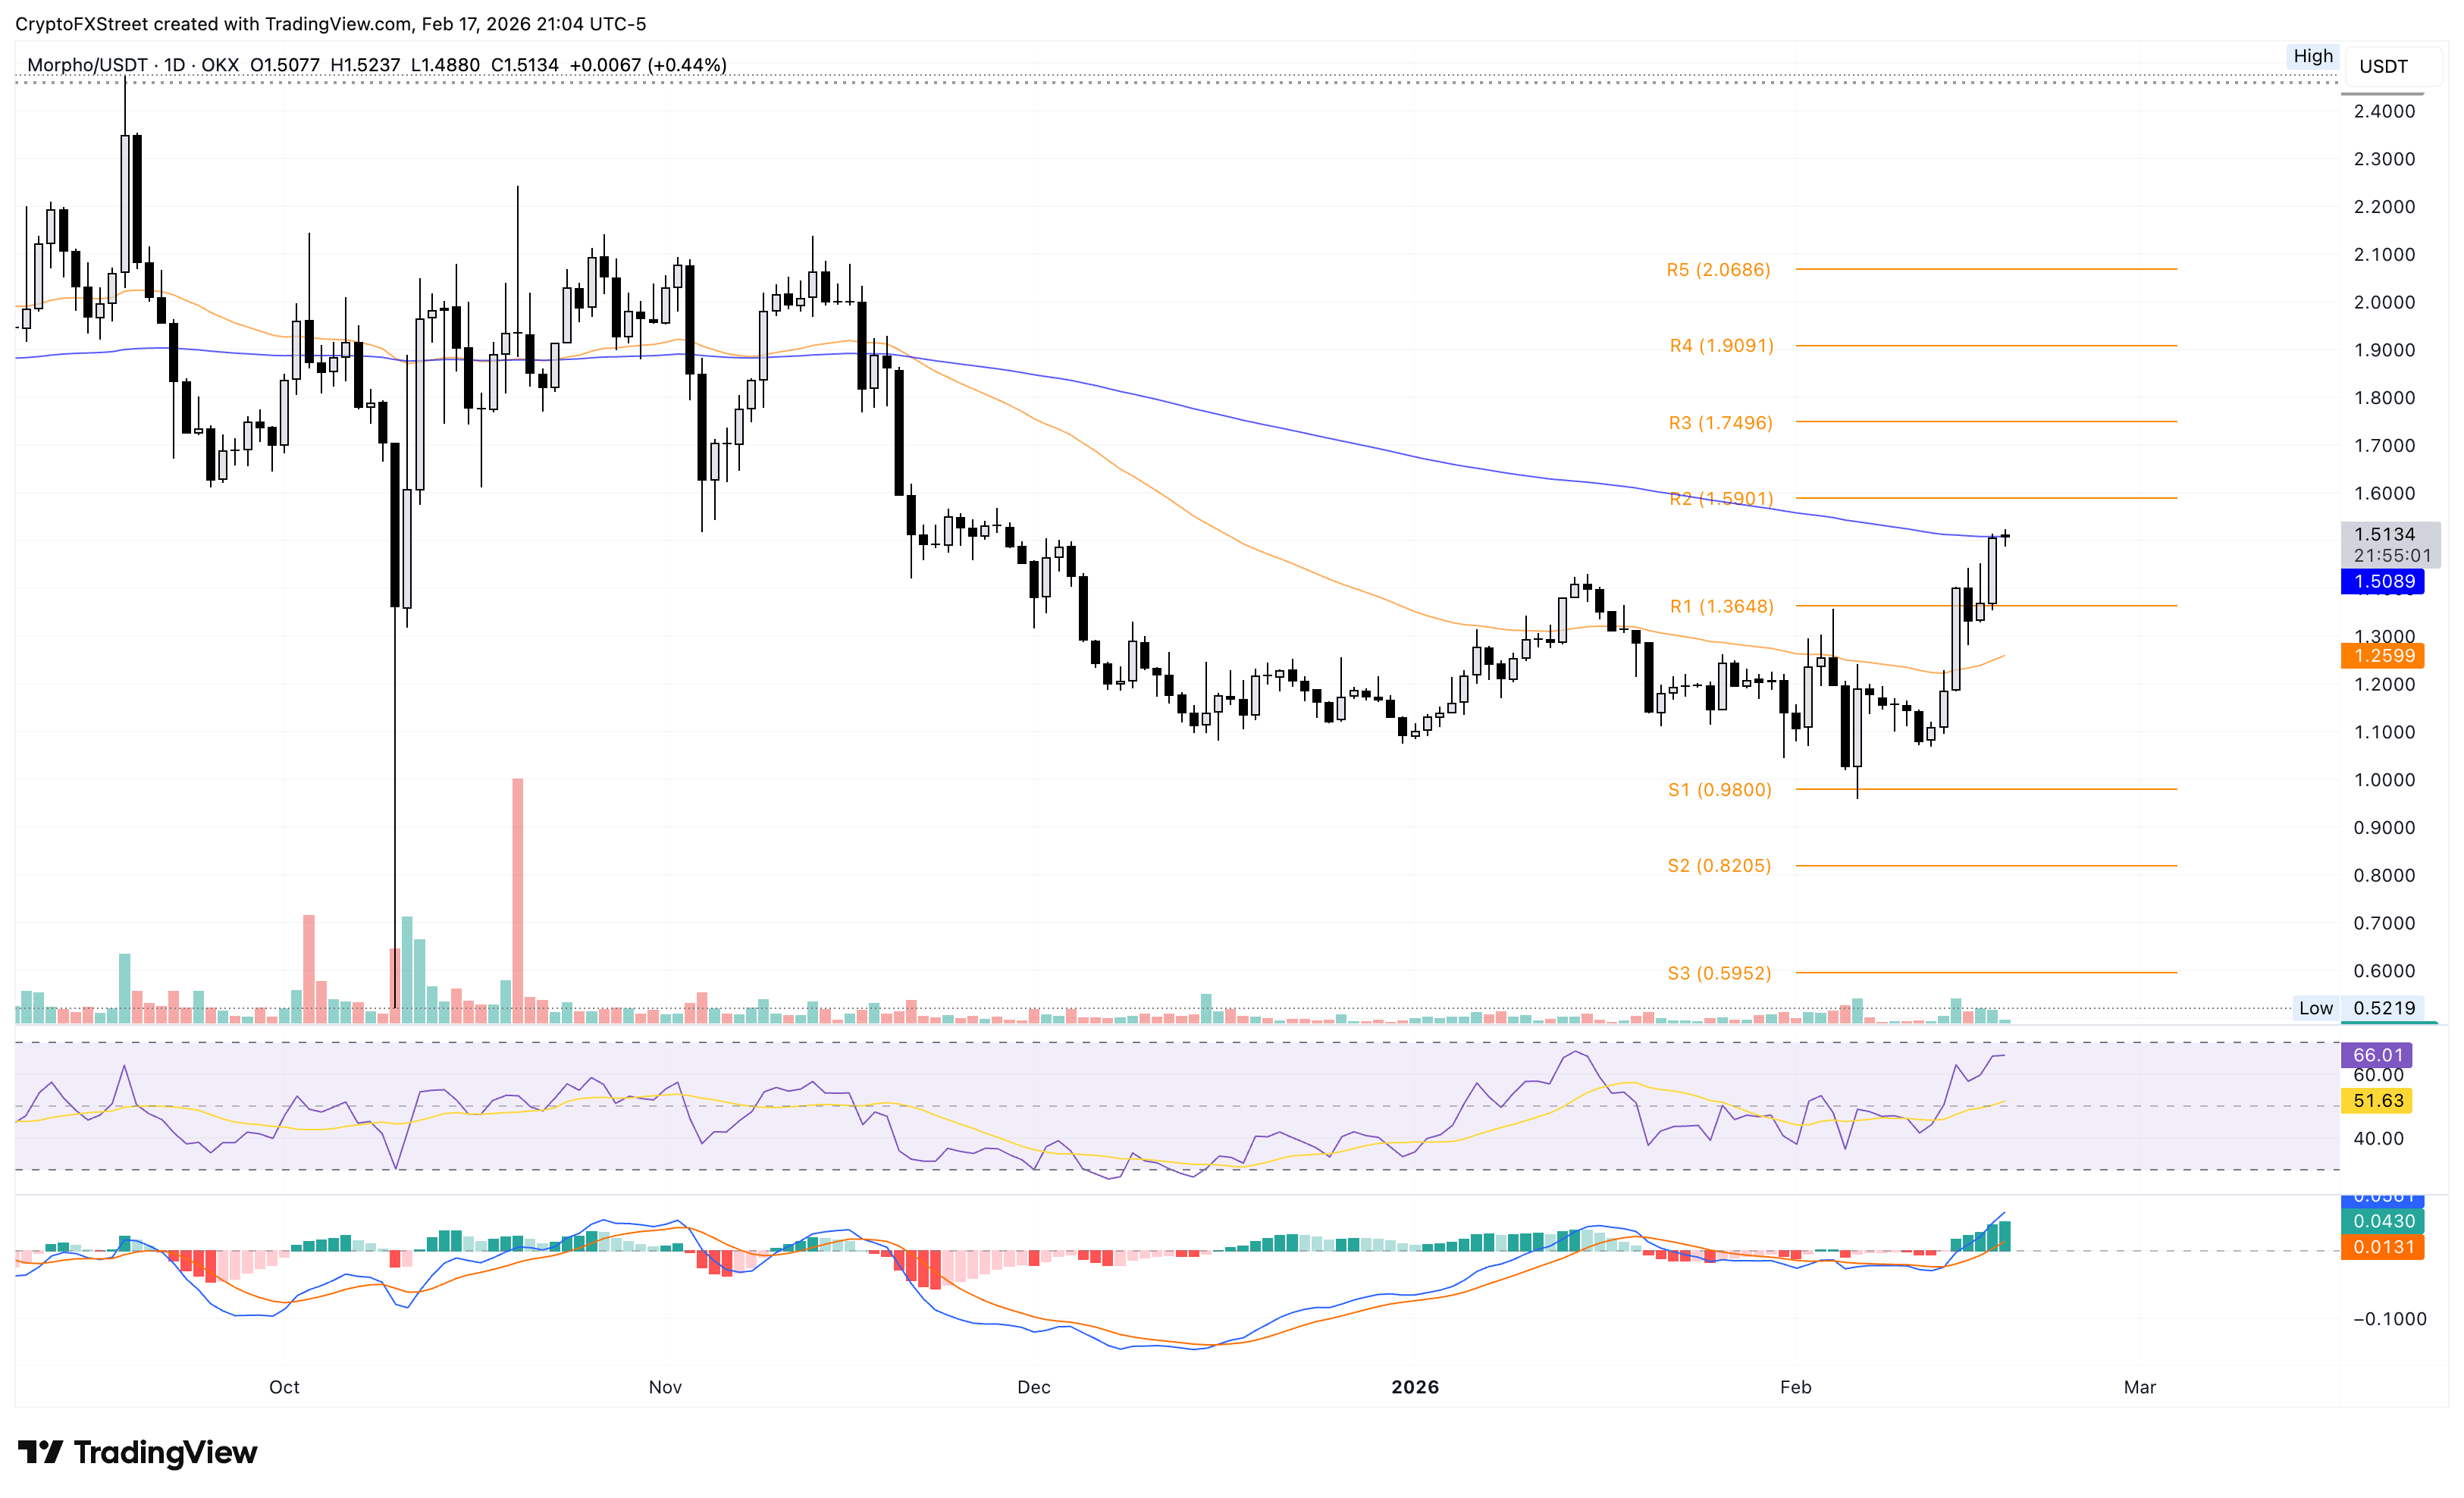Click the R1 (1.3648) pivot label
The height and width of the screenshot is (1498, 2464).
[1721, 607]
